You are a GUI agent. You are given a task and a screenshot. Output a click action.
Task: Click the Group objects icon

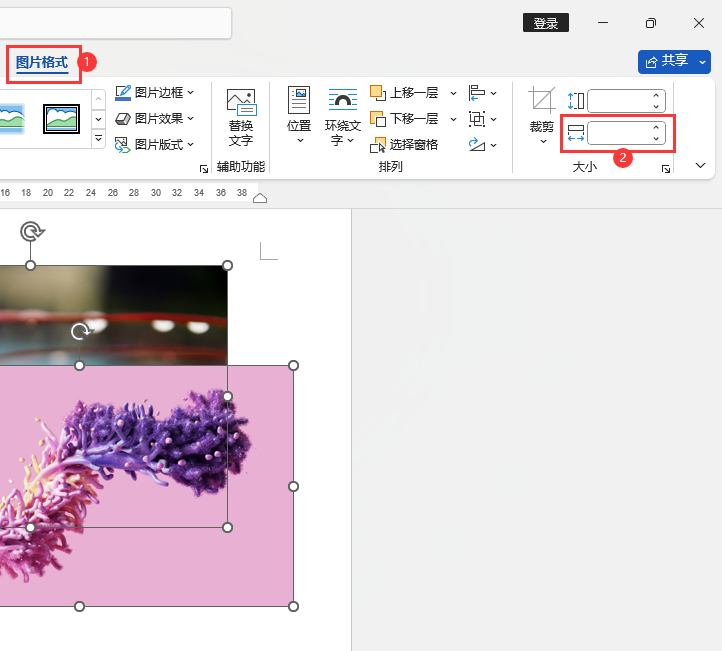[477, 119]
